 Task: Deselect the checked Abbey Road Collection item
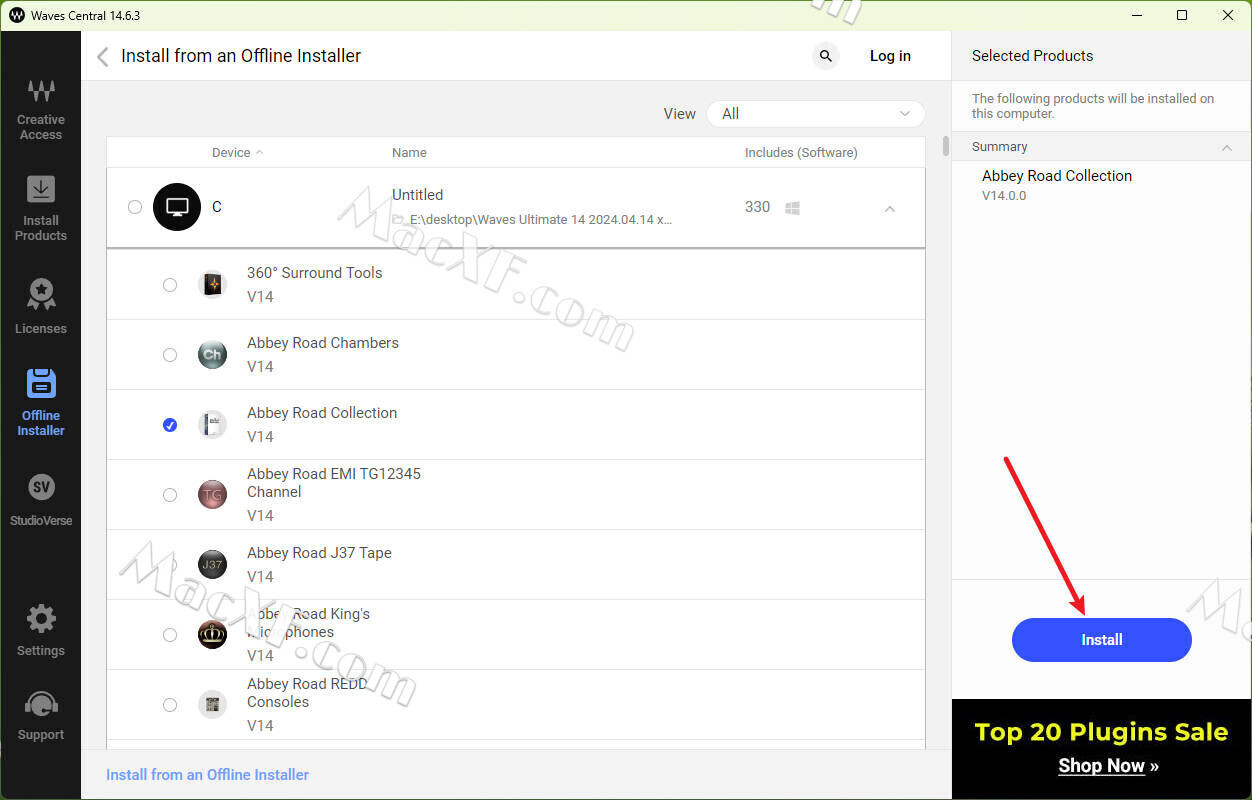tap(170, 425)
